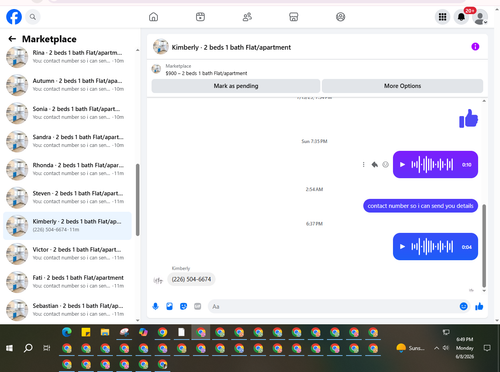React with emoji to the voice message
This screenshot has height=372, width=500.
point(385,165)
